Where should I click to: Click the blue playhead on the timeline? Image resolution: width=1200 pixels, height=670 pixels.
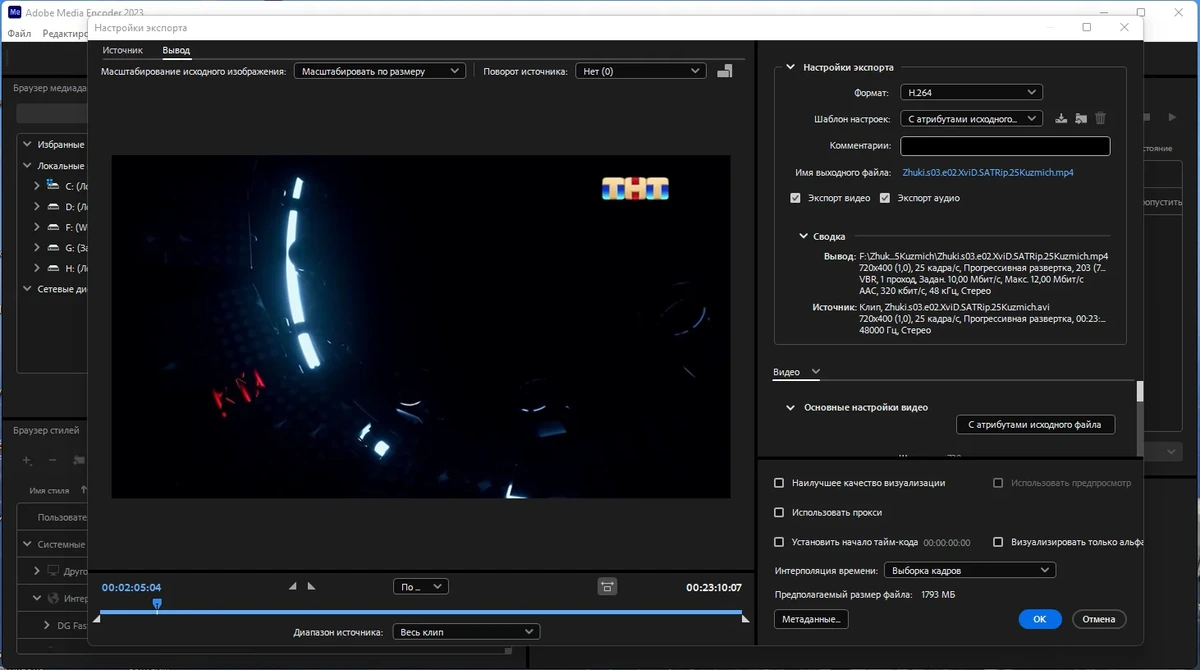point(157,603)
